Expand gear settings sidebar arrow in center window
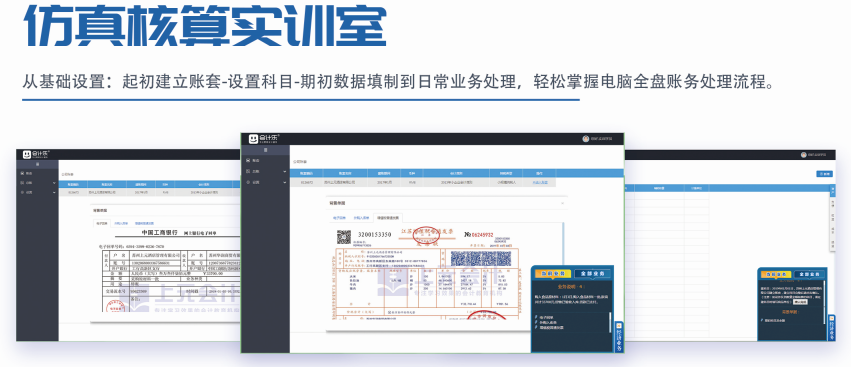The width and height of the screenshot is (851, 367). (285, 182)
